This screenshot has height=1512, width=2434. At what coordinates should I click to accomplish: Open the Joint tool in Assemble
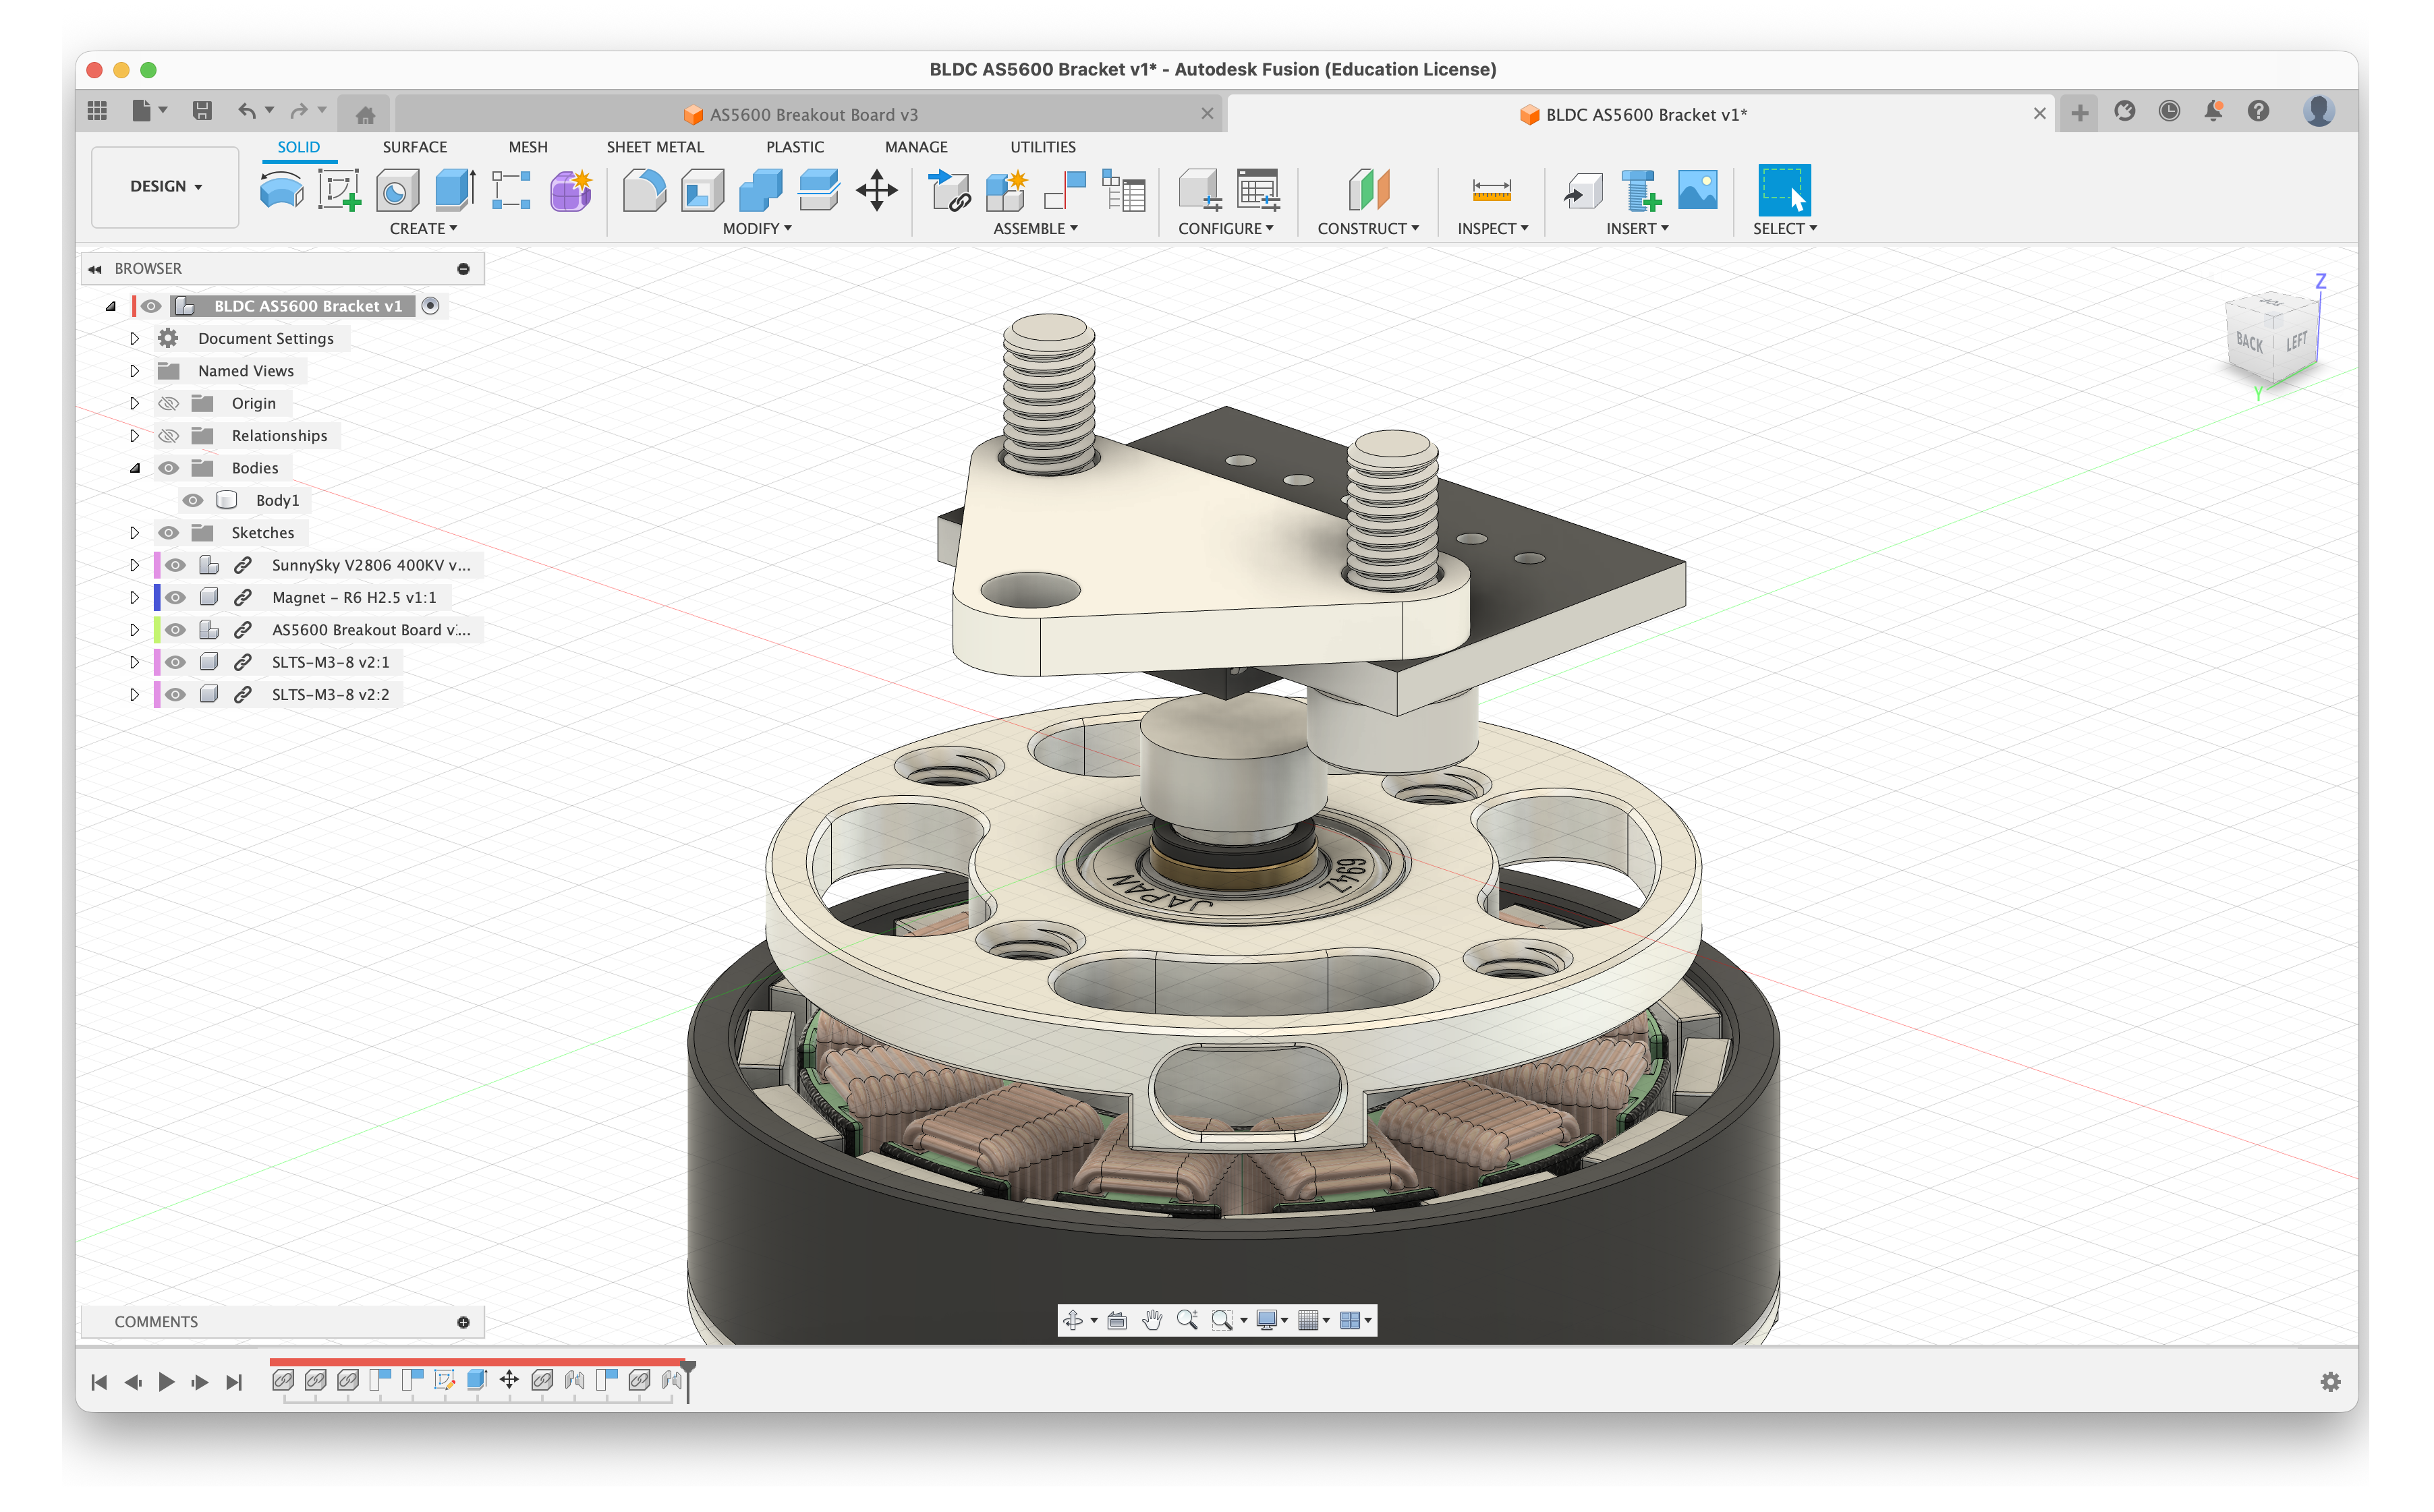tap(1065, 189)
